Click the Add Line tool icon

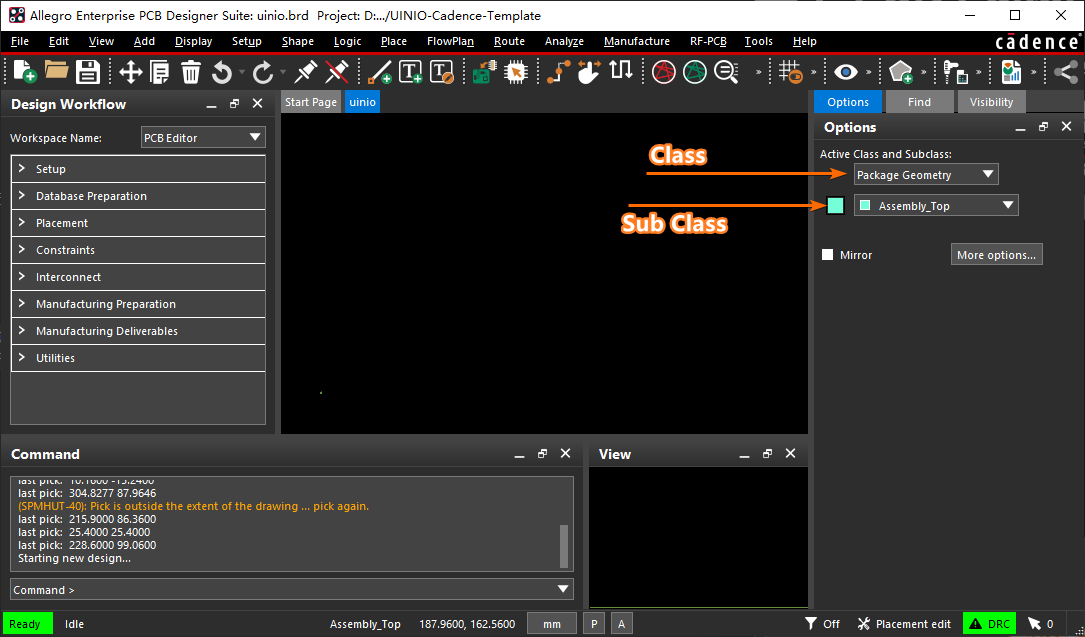380,72
